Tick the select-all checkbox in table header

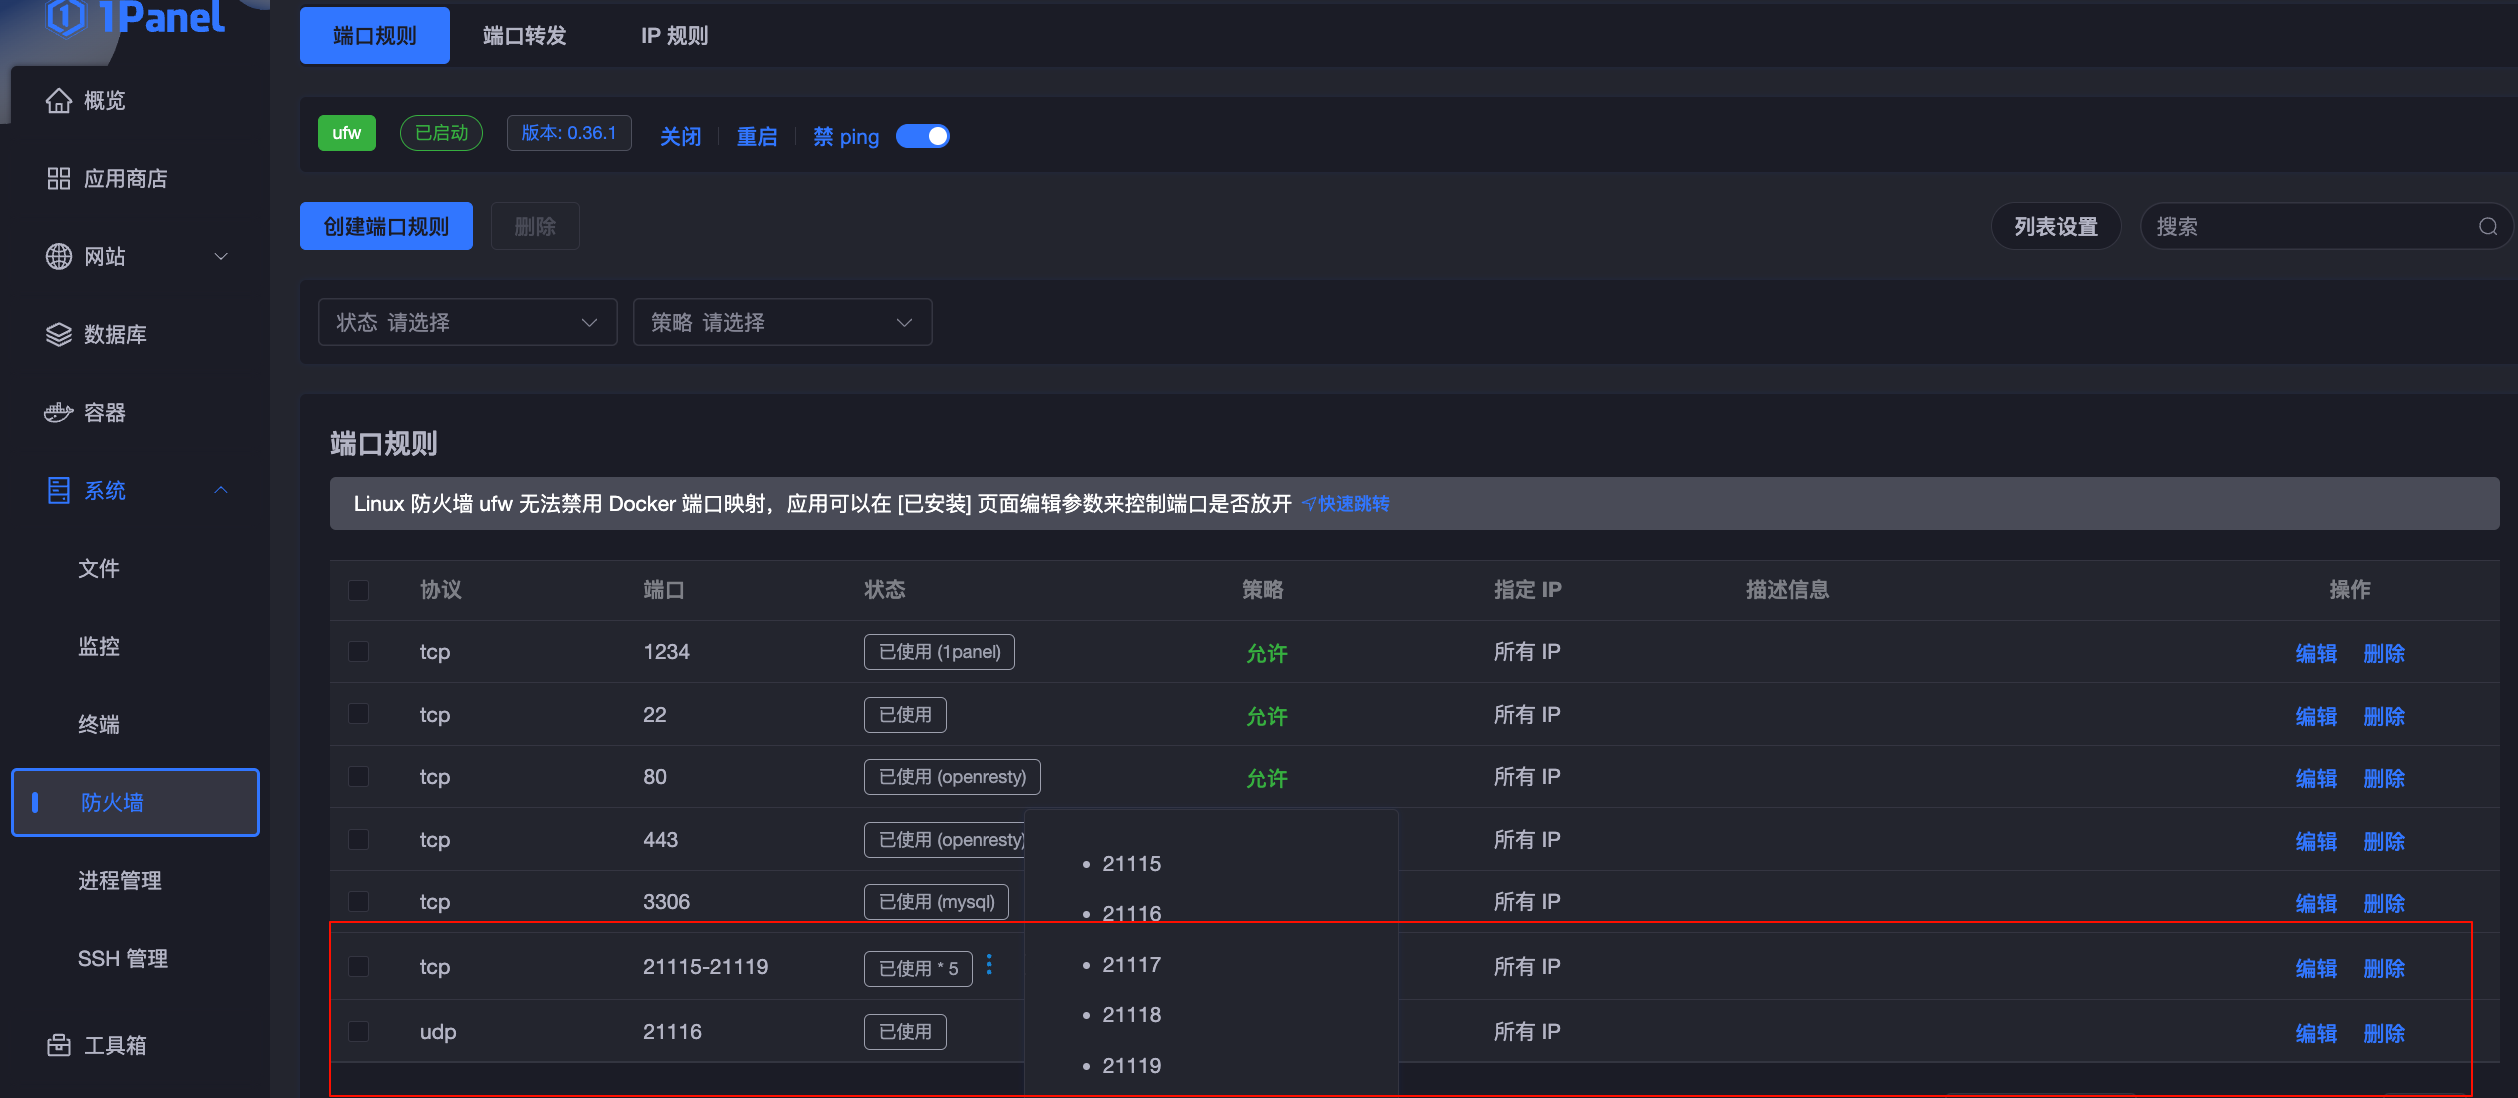359,591
